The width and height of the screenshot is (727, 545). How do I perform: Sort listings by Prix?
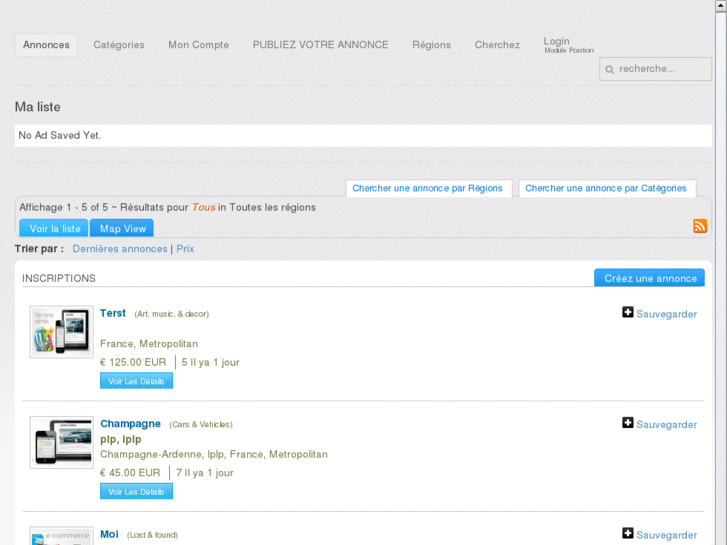[185, 249]
